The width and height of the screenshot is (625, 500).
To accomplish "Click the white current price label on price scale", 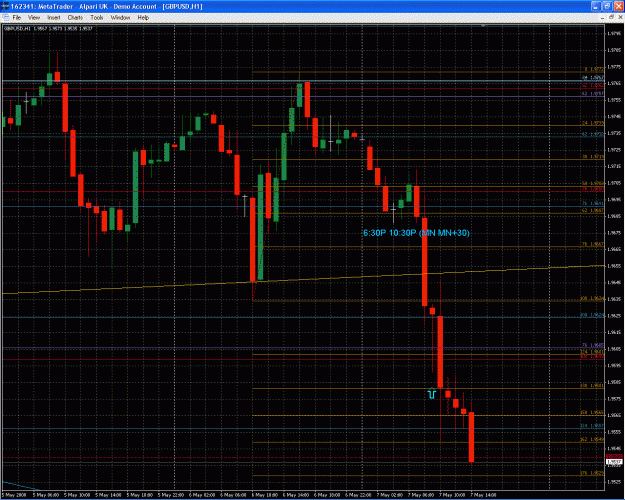I will 613,462.
